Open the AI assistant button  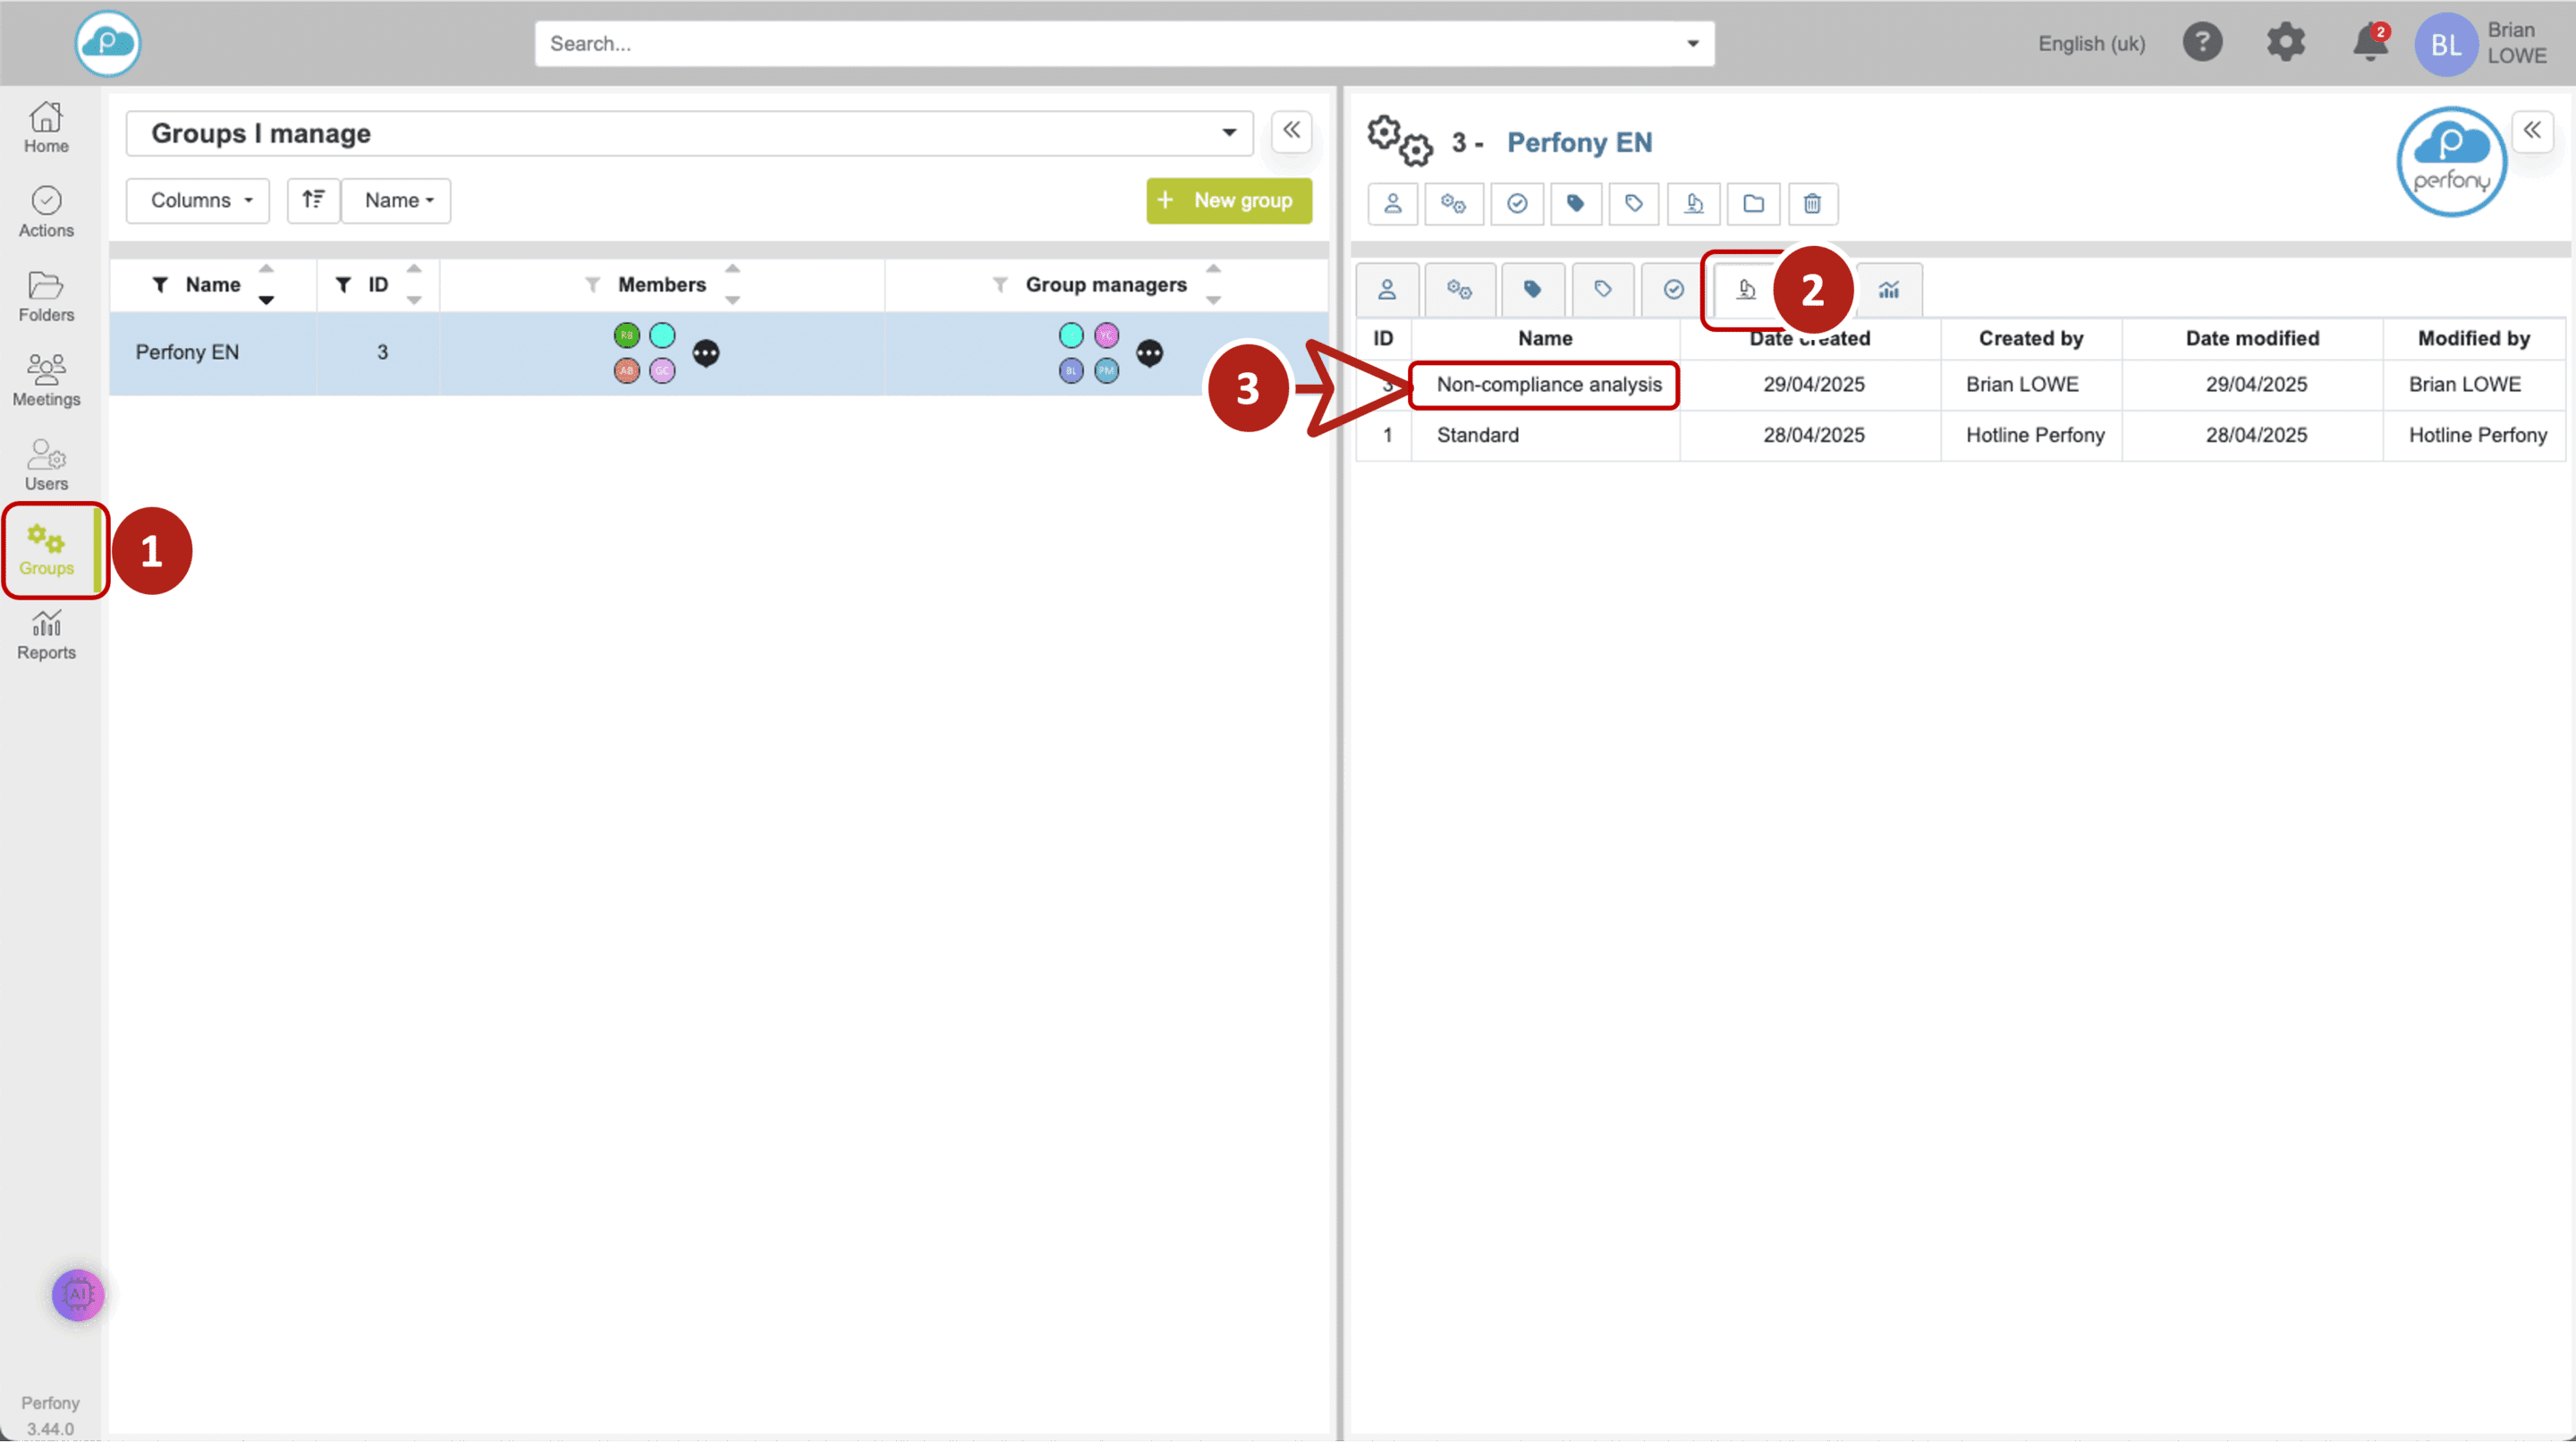pyautogui.click(x=78, y=1295)
